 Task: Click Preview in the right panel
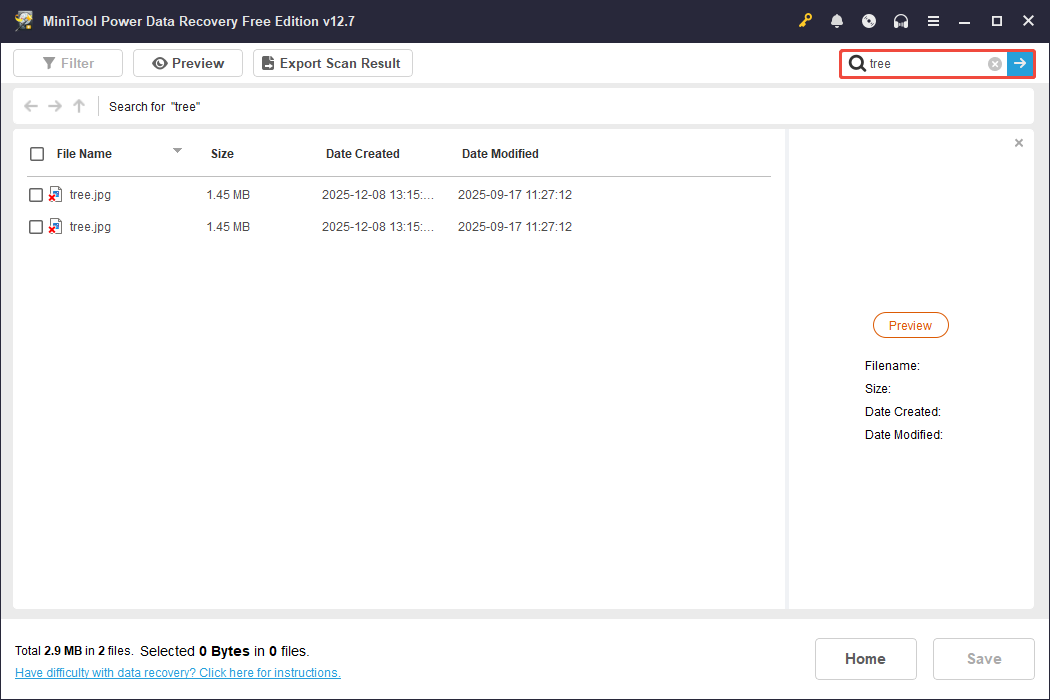910,324
